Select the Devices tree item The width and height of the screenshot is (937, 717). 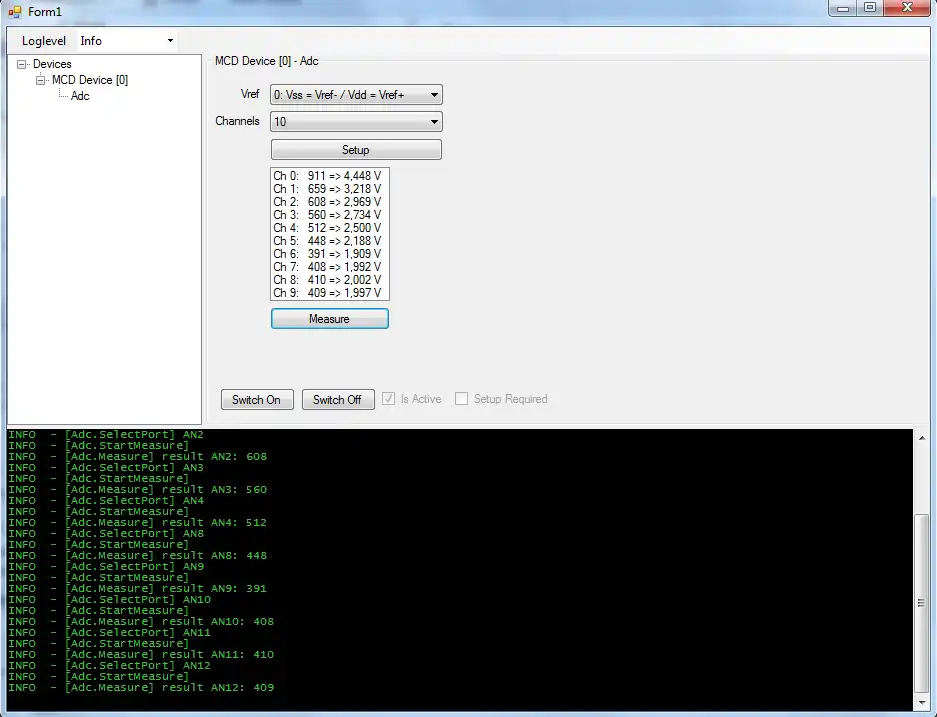[52, 64]
